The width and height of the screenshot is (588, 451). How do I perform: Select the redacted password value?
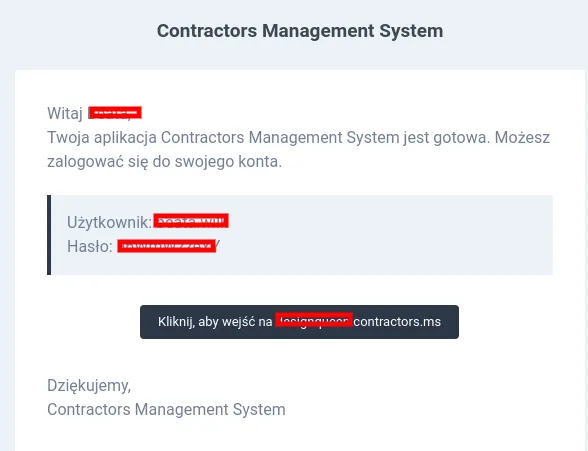point(166,246)
